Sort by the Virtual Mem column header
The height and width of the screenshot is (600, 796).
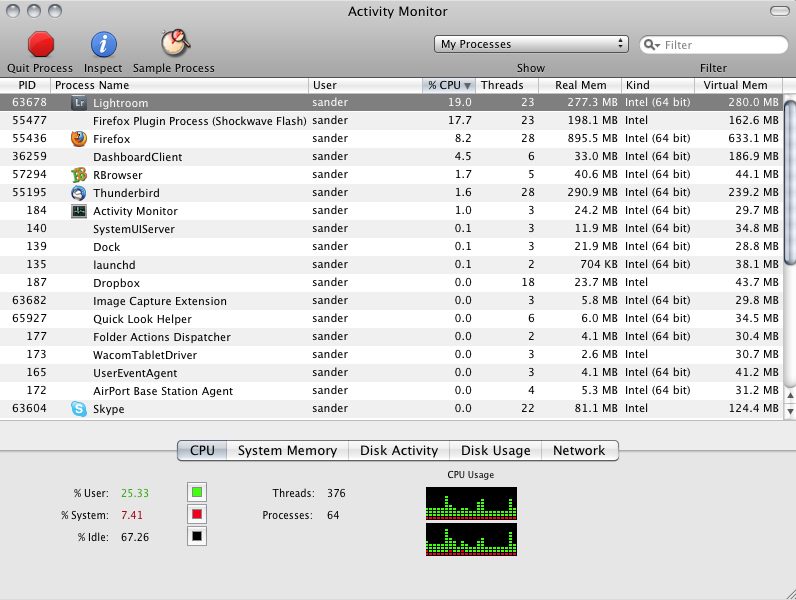pyautogui.click(x=738, y=85)
